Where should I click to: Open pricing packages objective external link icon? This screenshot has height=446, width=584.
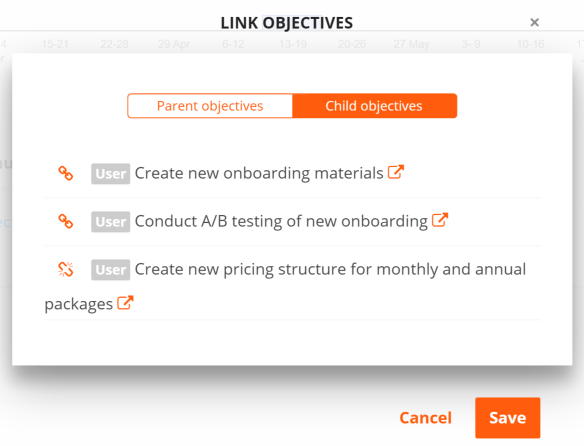tap(125, 303)
